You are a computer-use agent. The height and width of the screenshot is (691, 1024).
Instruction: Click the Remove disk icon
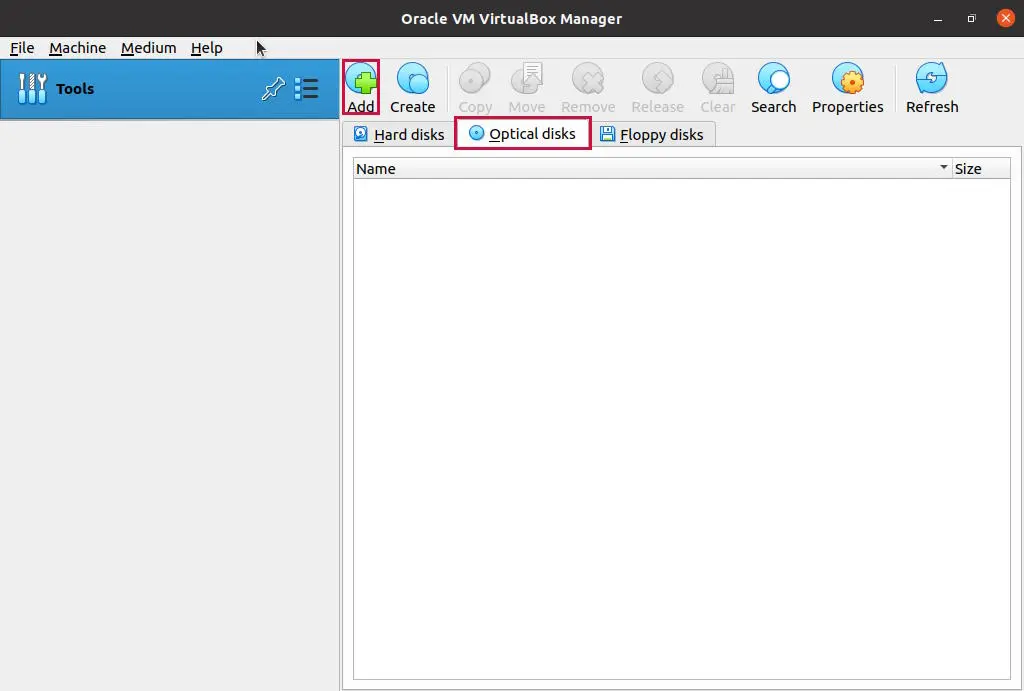[588, 85]
